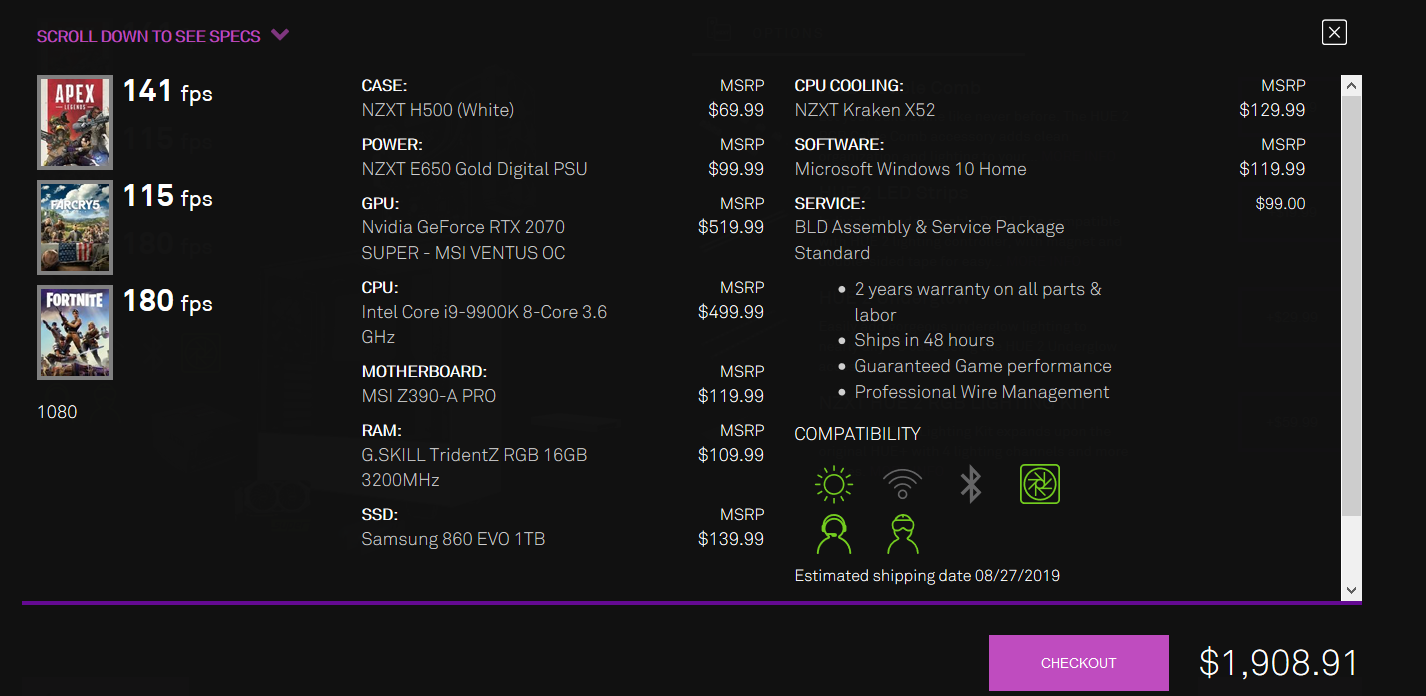Screen dimensions: 1426x696
Task: Click the 141 fps value
Action: (168, 92)
